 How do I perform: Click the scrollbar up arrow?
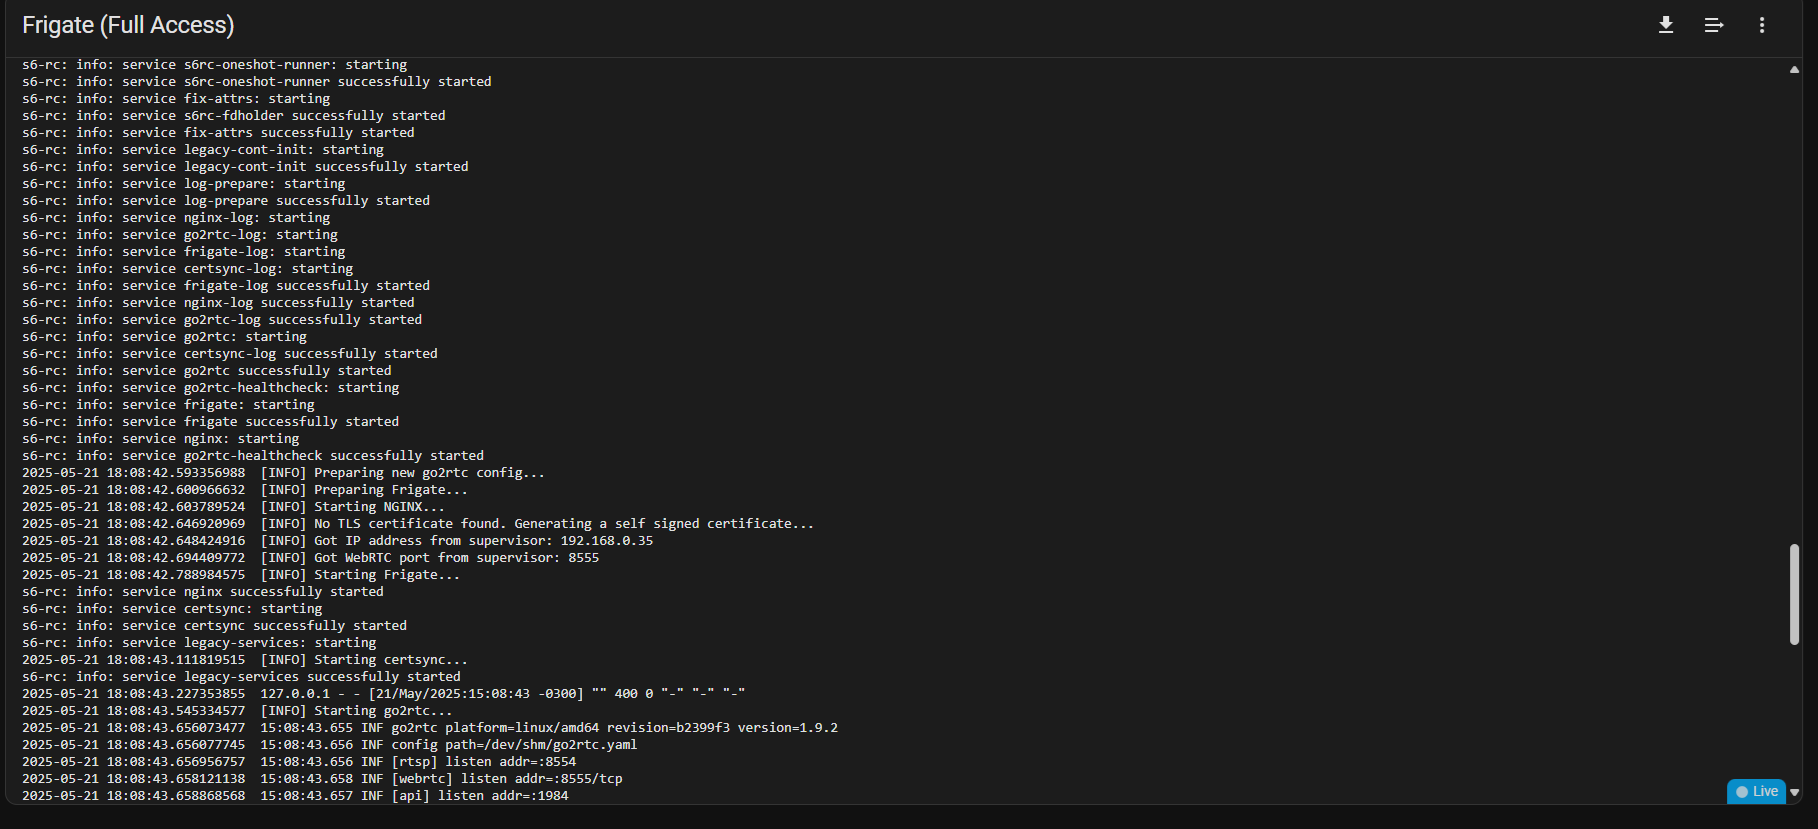pos(1794,70)
